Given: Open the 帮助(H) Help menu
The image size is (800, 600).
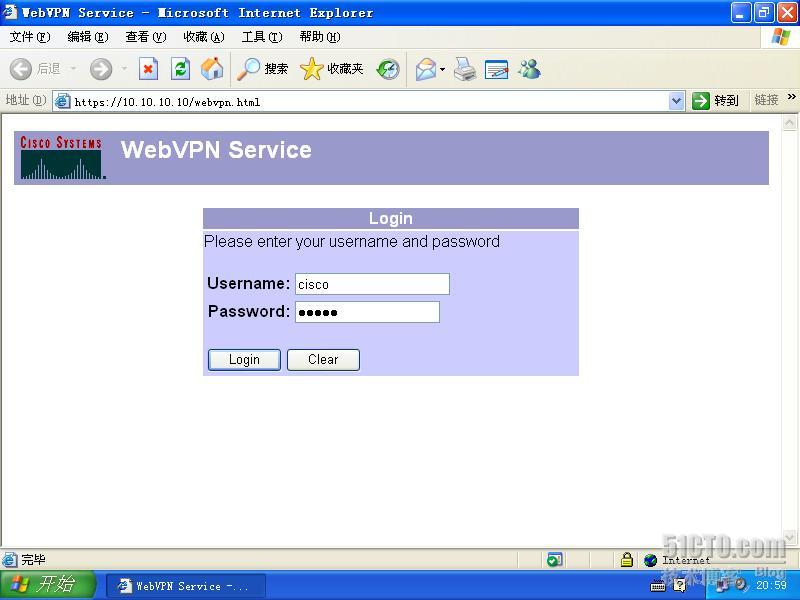Looking at the screenshot, I should coord(320,37).
